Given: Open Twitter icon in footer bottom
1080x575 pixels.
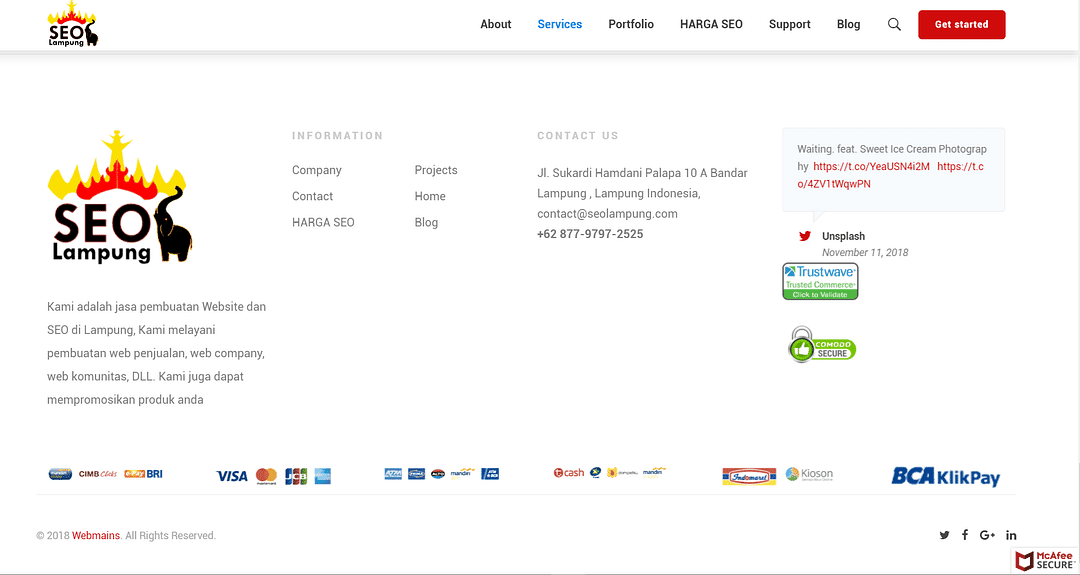Looking at the screenshot, I should 944,535.
